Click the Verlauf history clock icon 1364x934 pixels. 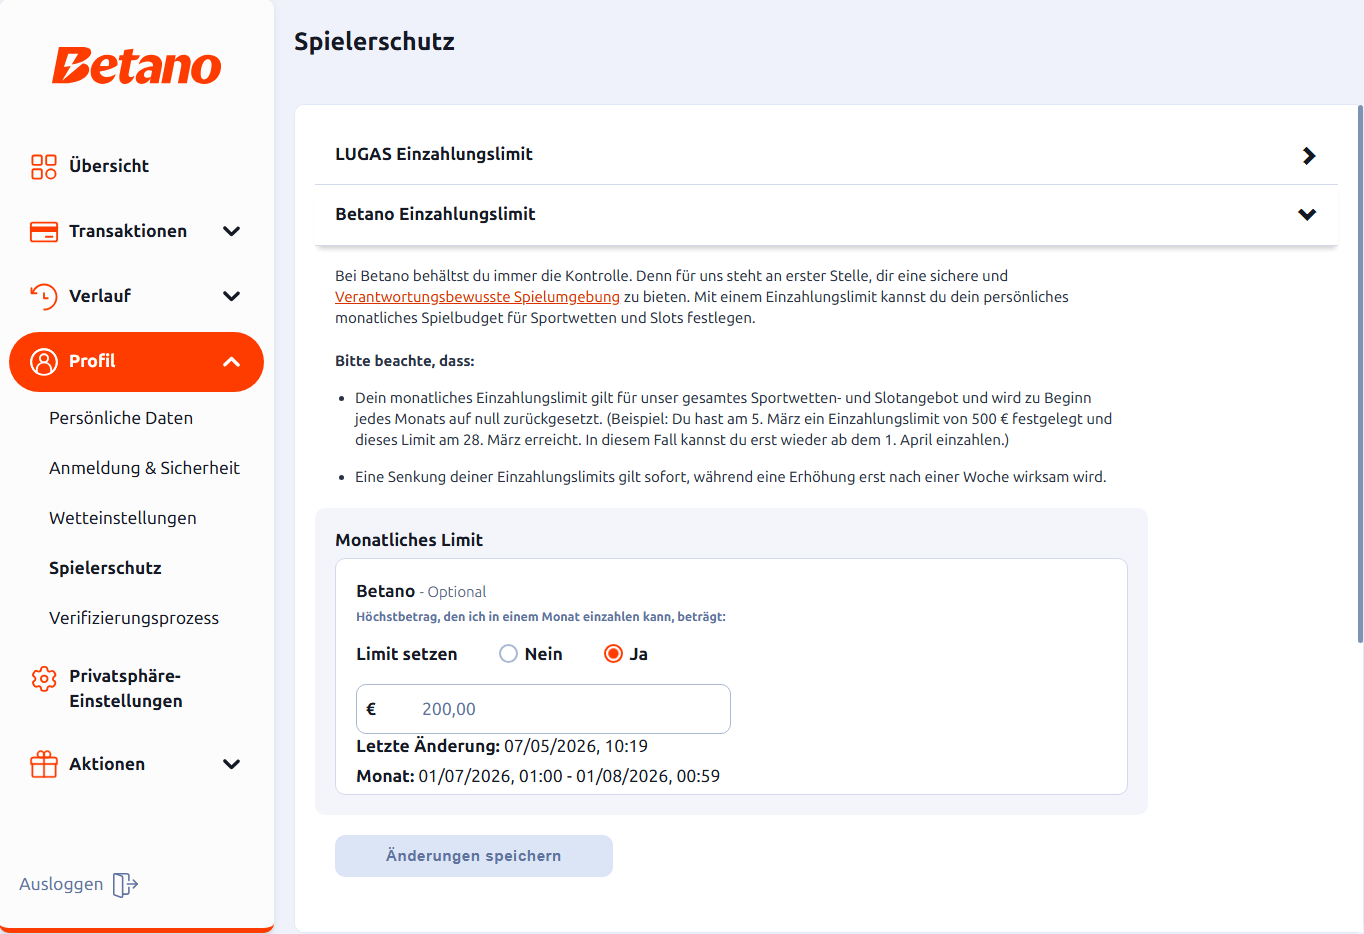[44, 296]
